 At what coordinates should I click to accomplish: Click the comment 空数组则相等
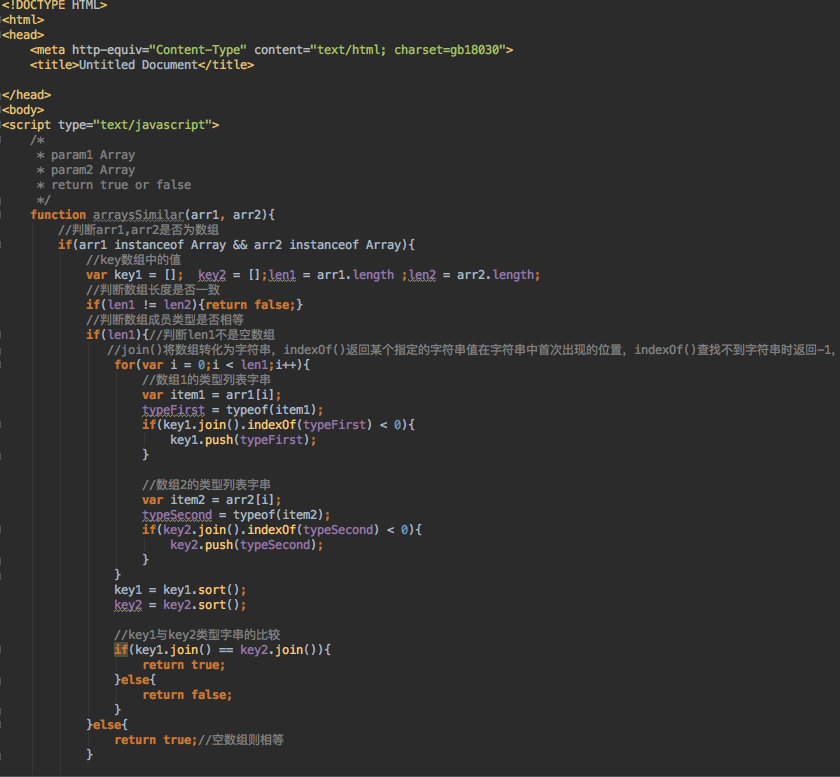coord(241,740)
